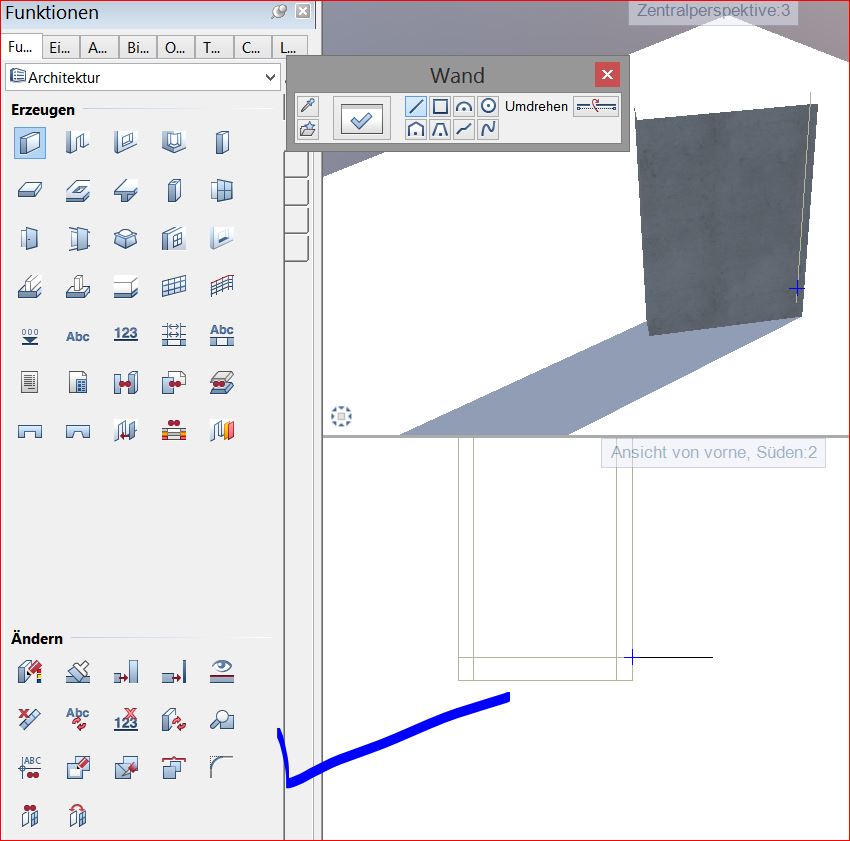Toggle spline wall input mode

(488, 129)
